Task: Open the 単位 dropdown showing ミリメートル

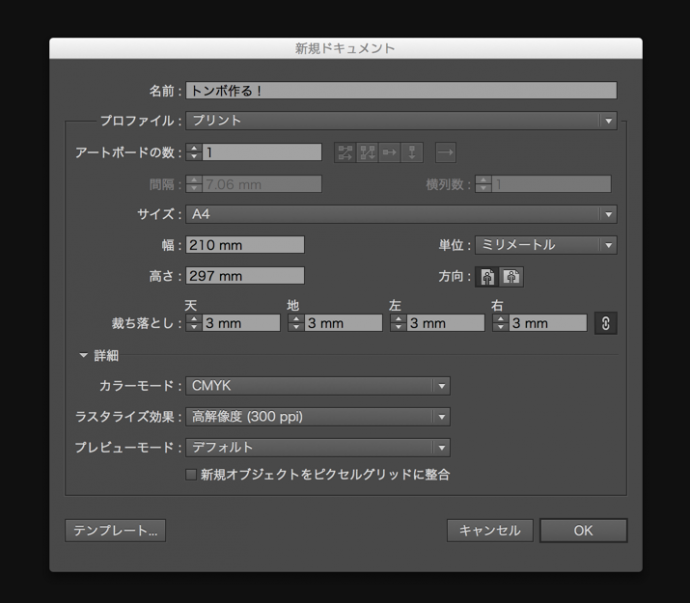Action: 546,245
